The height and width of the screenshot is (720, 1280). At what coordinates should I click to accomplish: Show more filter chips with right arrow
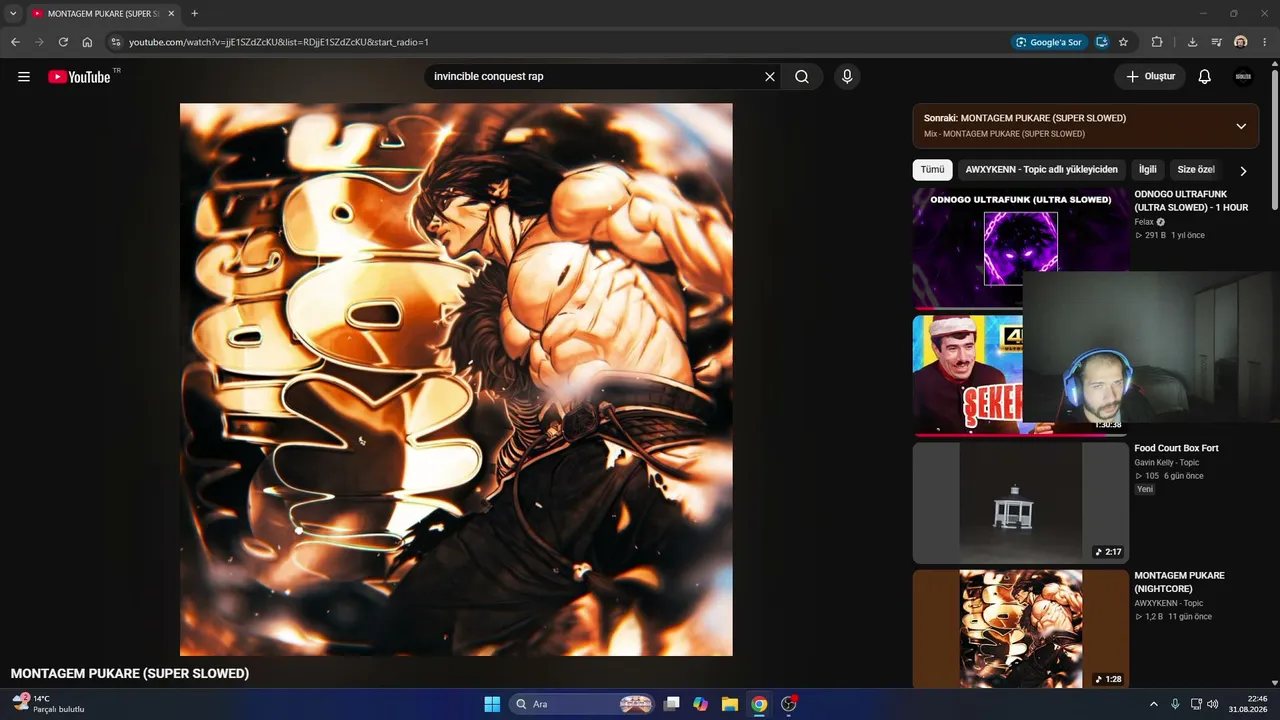point(1243,171)
